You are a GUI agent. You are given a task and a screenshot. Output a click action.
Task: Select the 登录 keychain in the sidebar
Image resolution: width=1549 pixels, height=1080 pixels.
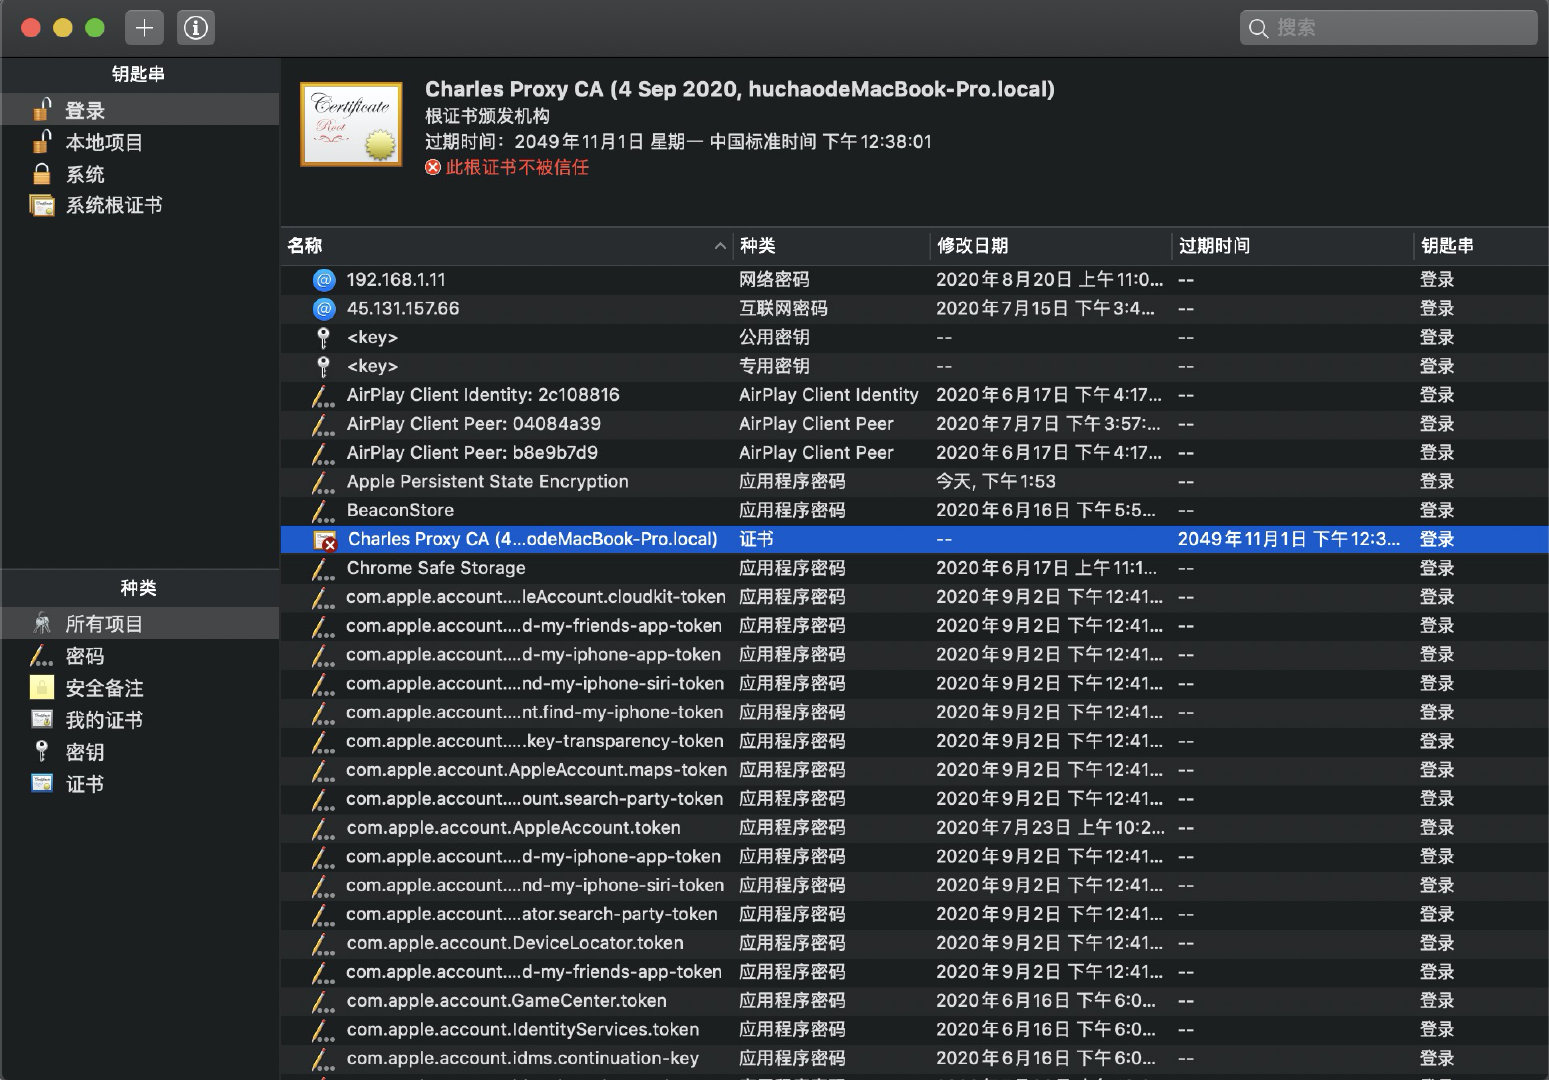point(85,109)
